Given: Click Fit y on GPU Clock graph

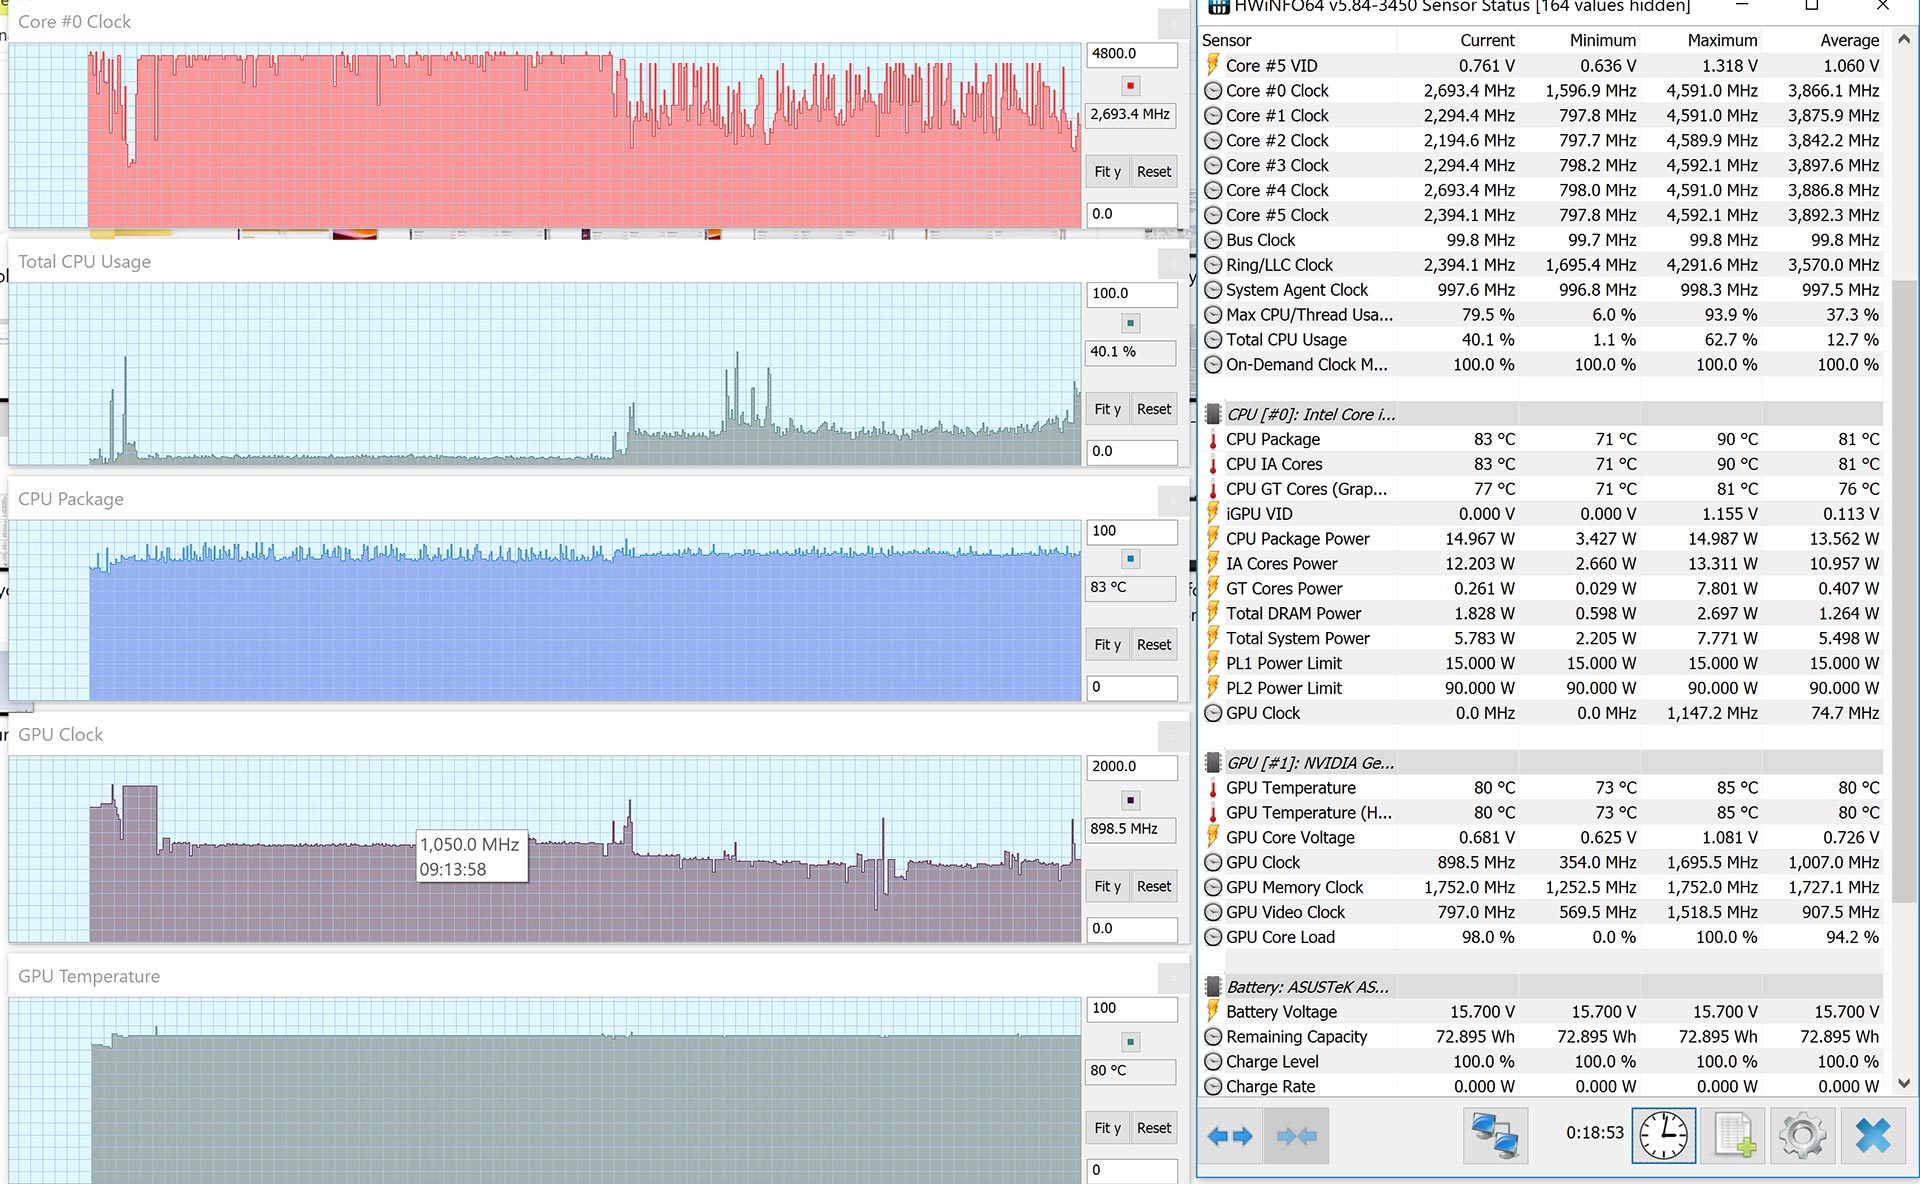Looking at the screenshot, I should (x=1107, y=886).
